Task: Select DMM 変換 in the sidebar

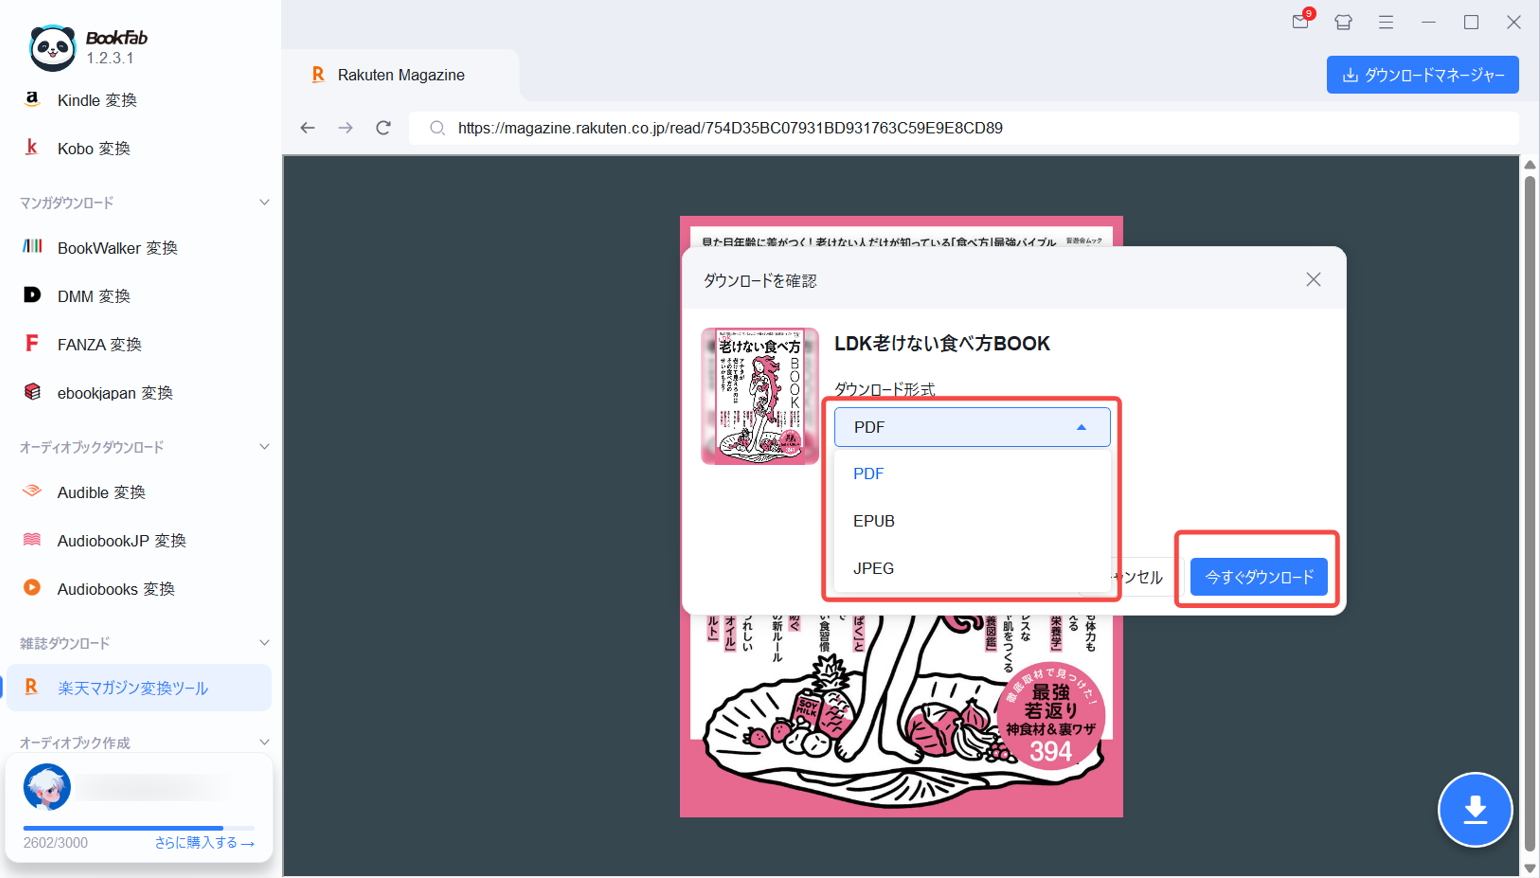Action: [94, 296]
